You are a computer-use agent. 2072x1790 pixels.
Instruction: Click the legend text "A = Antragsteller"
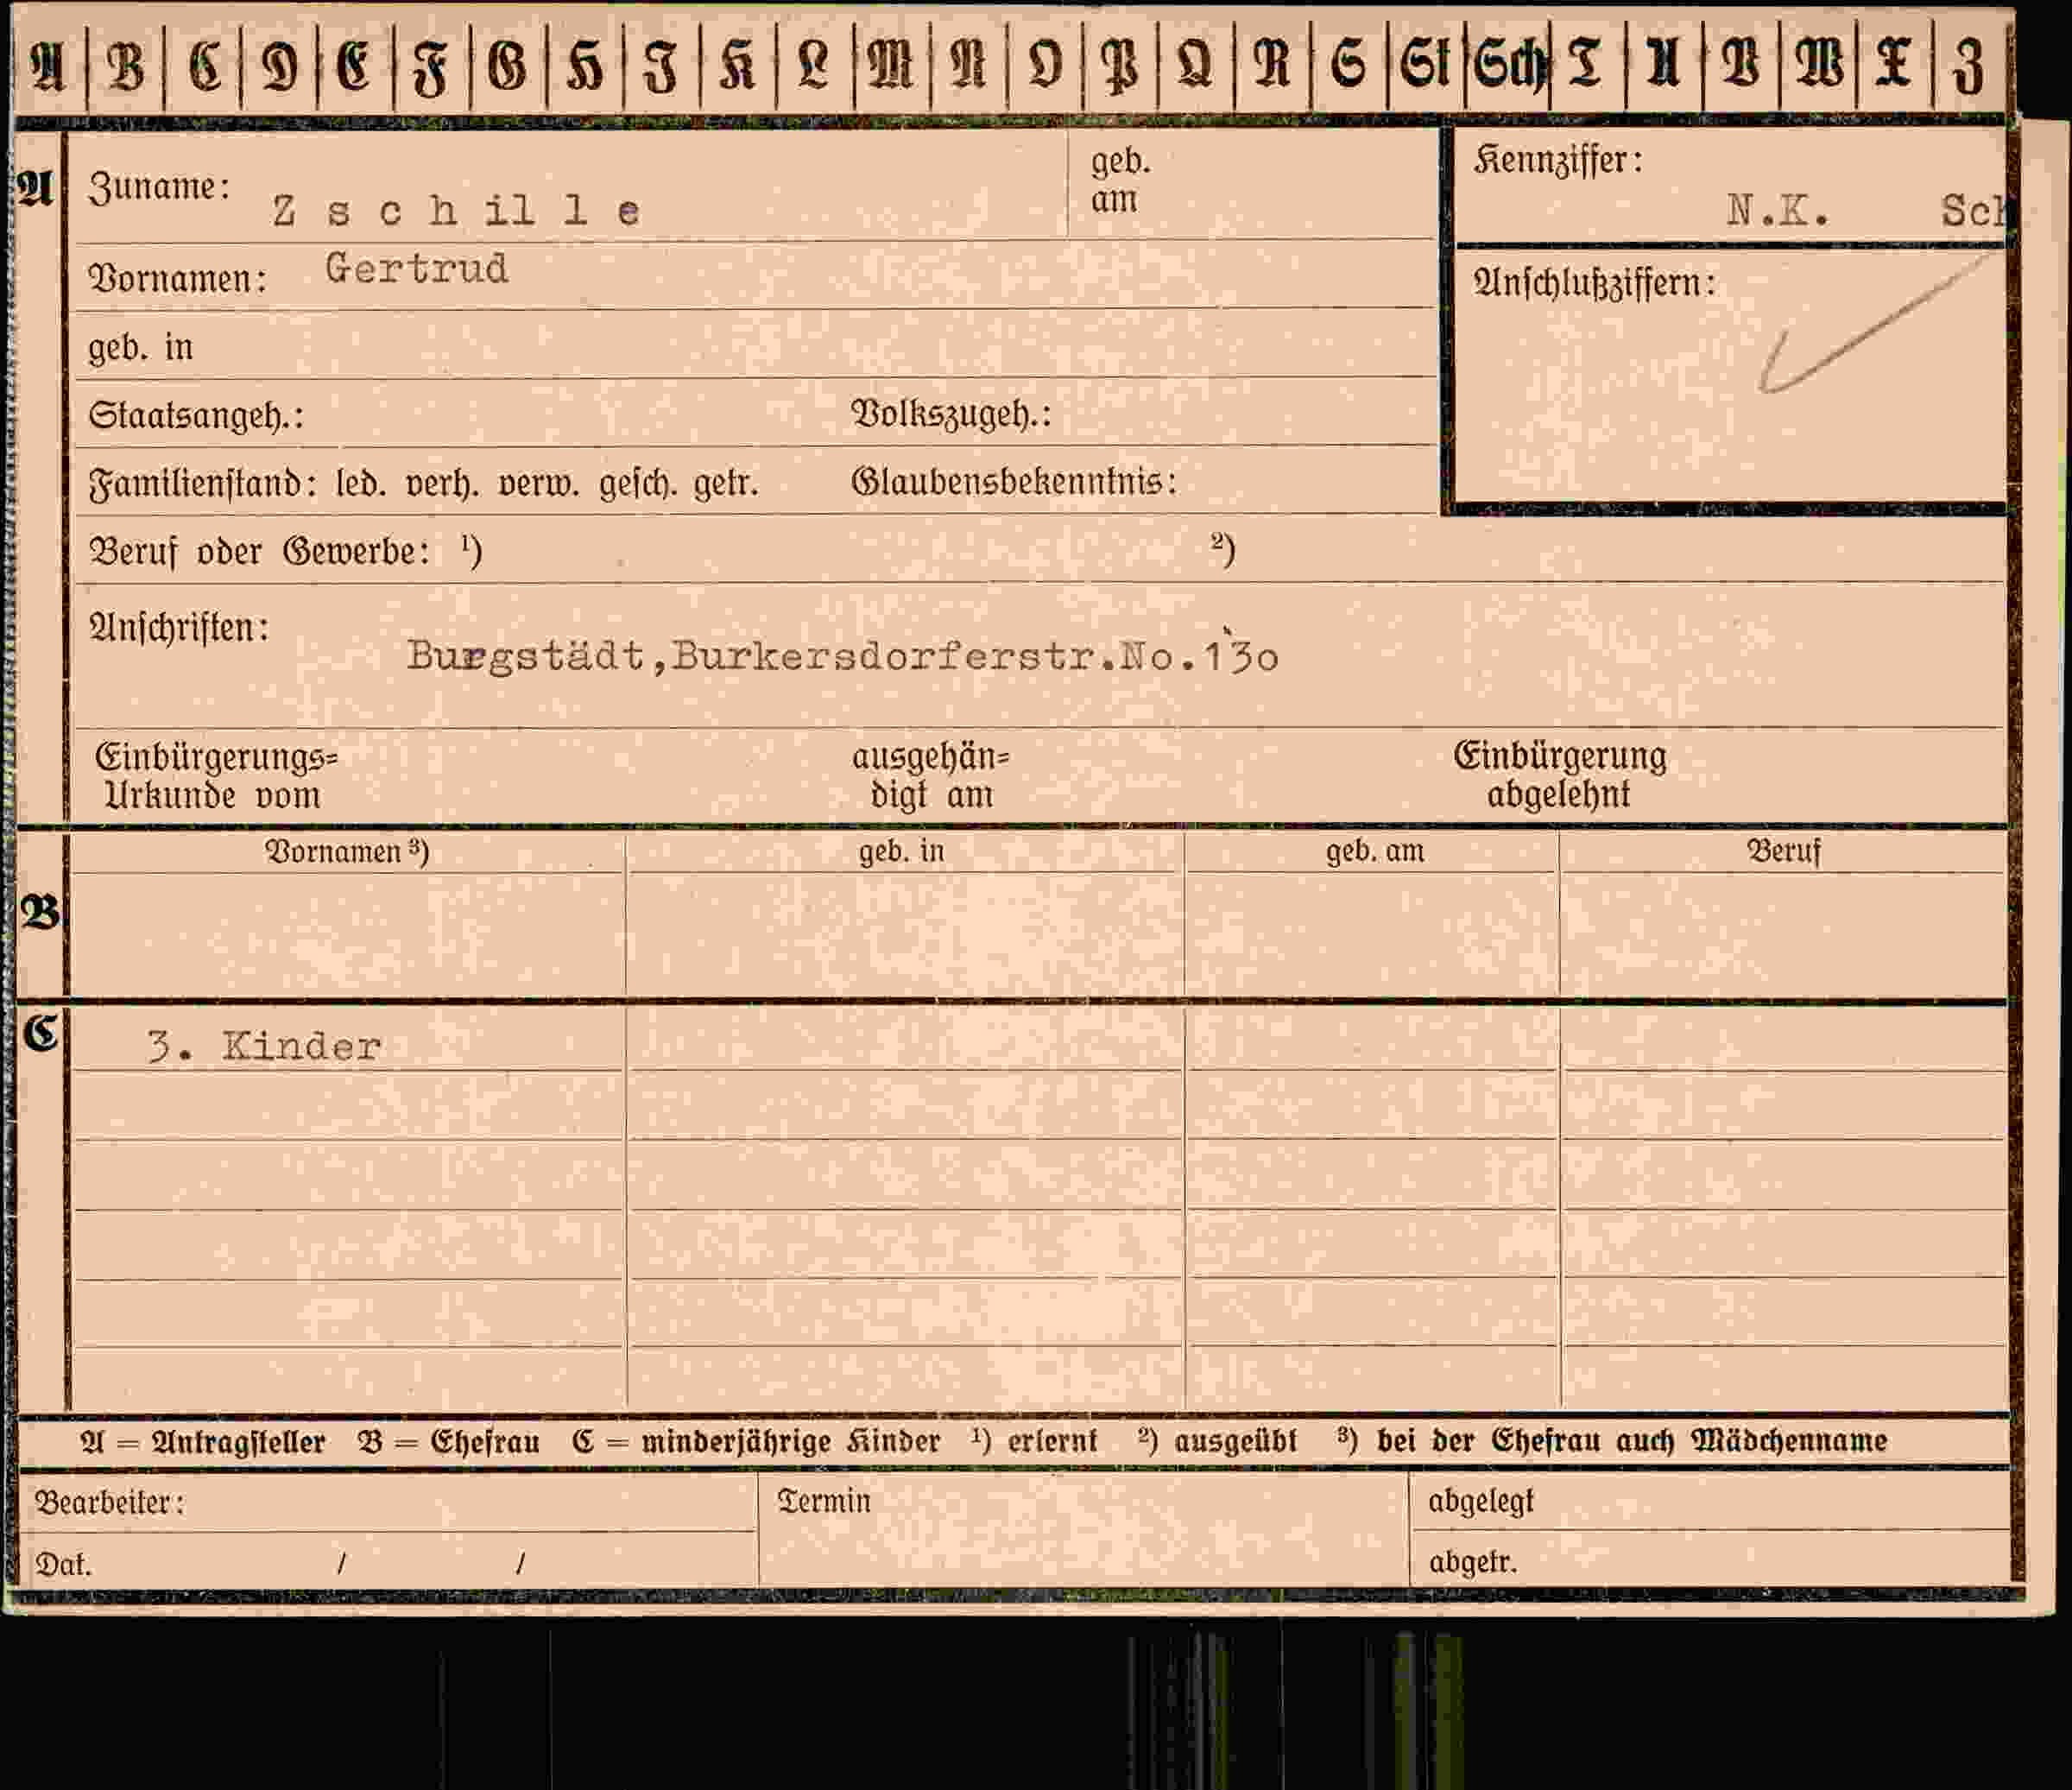click(x=203, y=1442)
